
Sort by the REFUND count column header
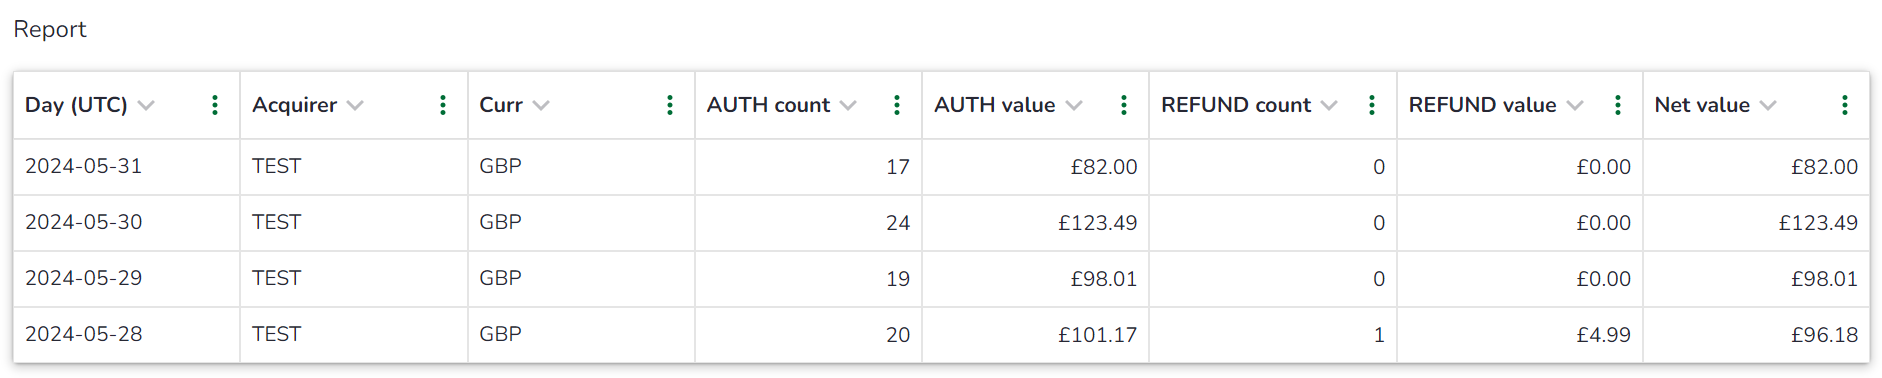pos(1236,105)
